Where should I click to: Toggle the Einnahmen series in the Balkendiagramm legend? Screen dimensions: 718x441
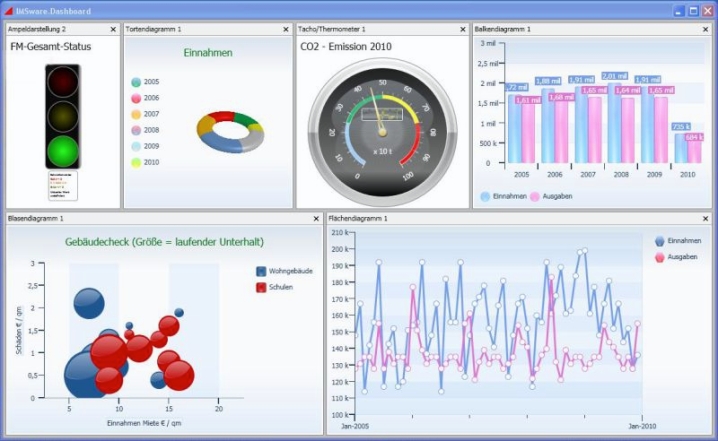pos(485,196)
